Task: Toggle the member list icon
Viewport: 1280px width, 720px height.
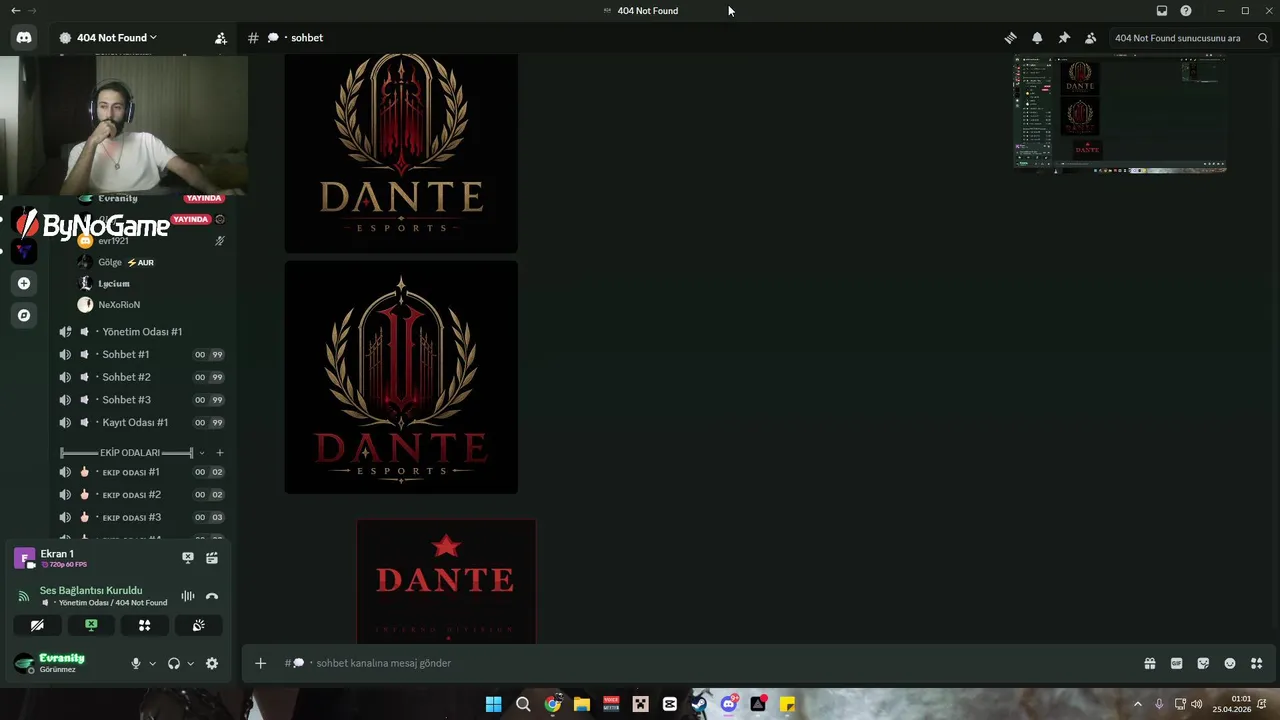Action: coord(1091,38)
